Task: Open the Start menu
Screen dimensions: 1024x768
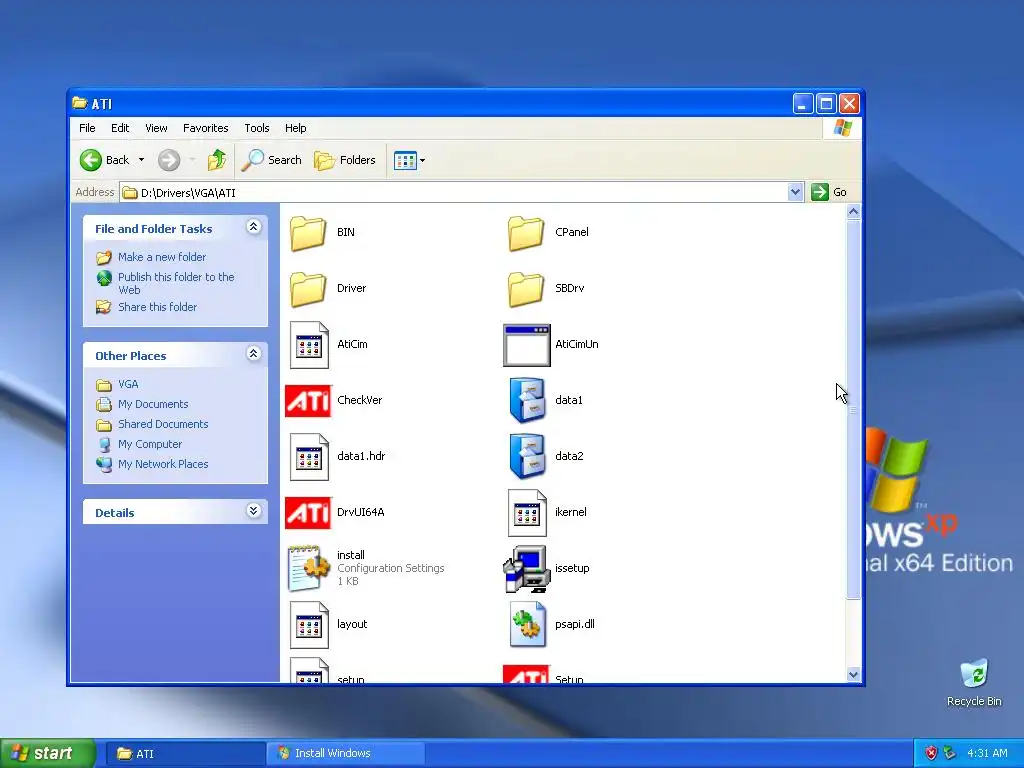Action: (x=47, y=754)
